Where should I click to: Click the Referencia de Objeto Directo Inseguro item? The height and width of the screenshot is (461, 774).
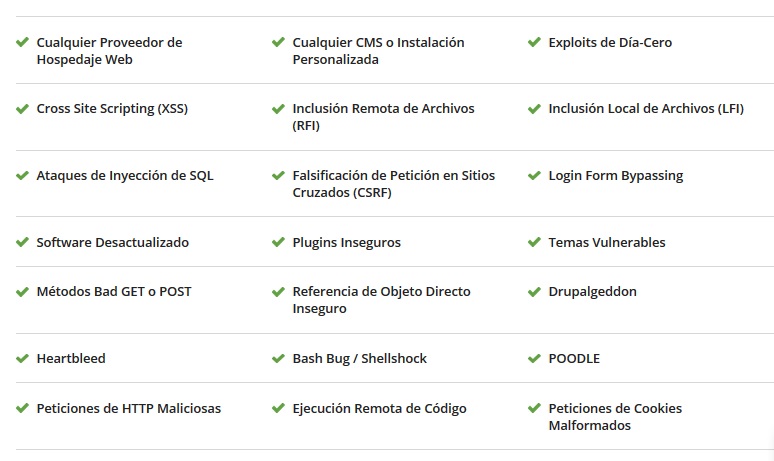[x=382, y=300]
